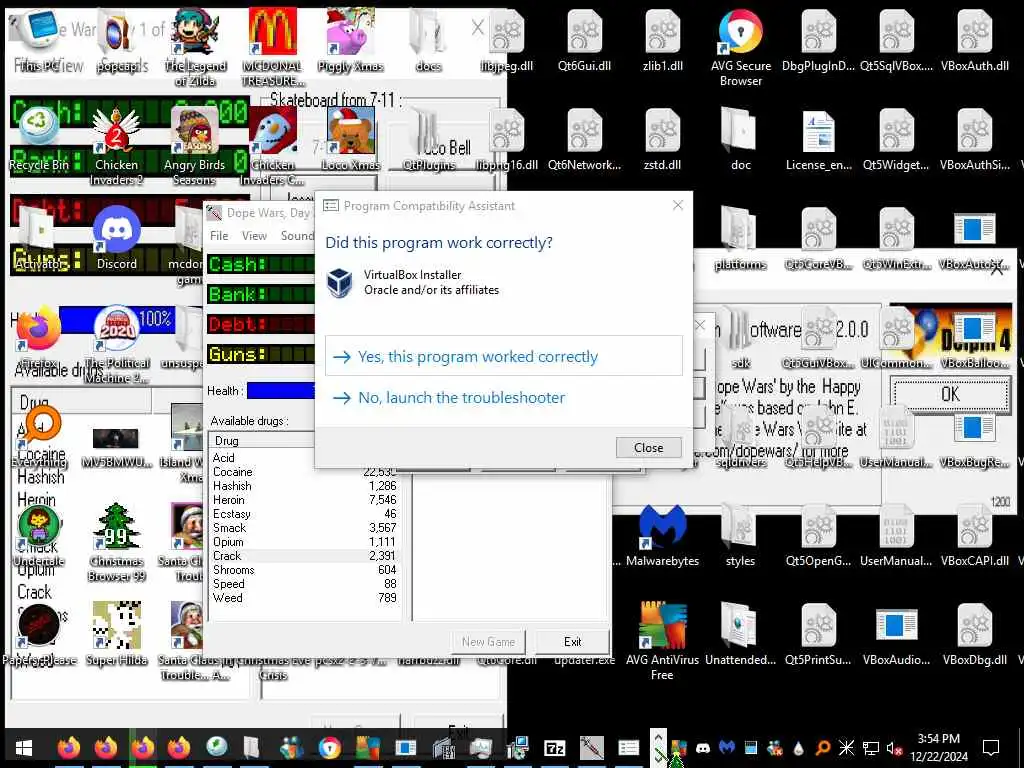Screen dimensions: 1024x768
Task: Launch Chicken Invaders 2 desktop shortcut
Action: (116, 147)
